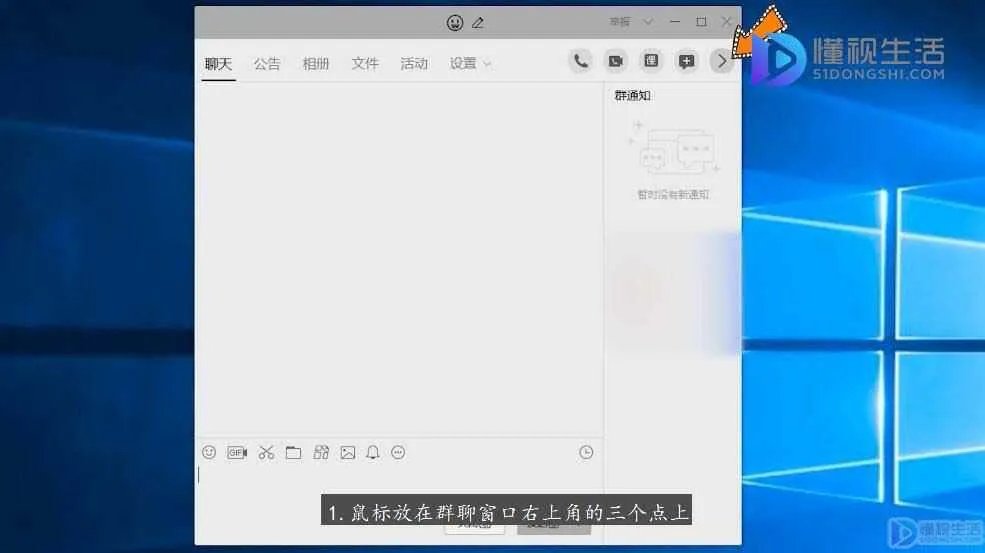Click the send picture icon
Image resolution: width=985 pixels, height=553 pixels.
347,452
